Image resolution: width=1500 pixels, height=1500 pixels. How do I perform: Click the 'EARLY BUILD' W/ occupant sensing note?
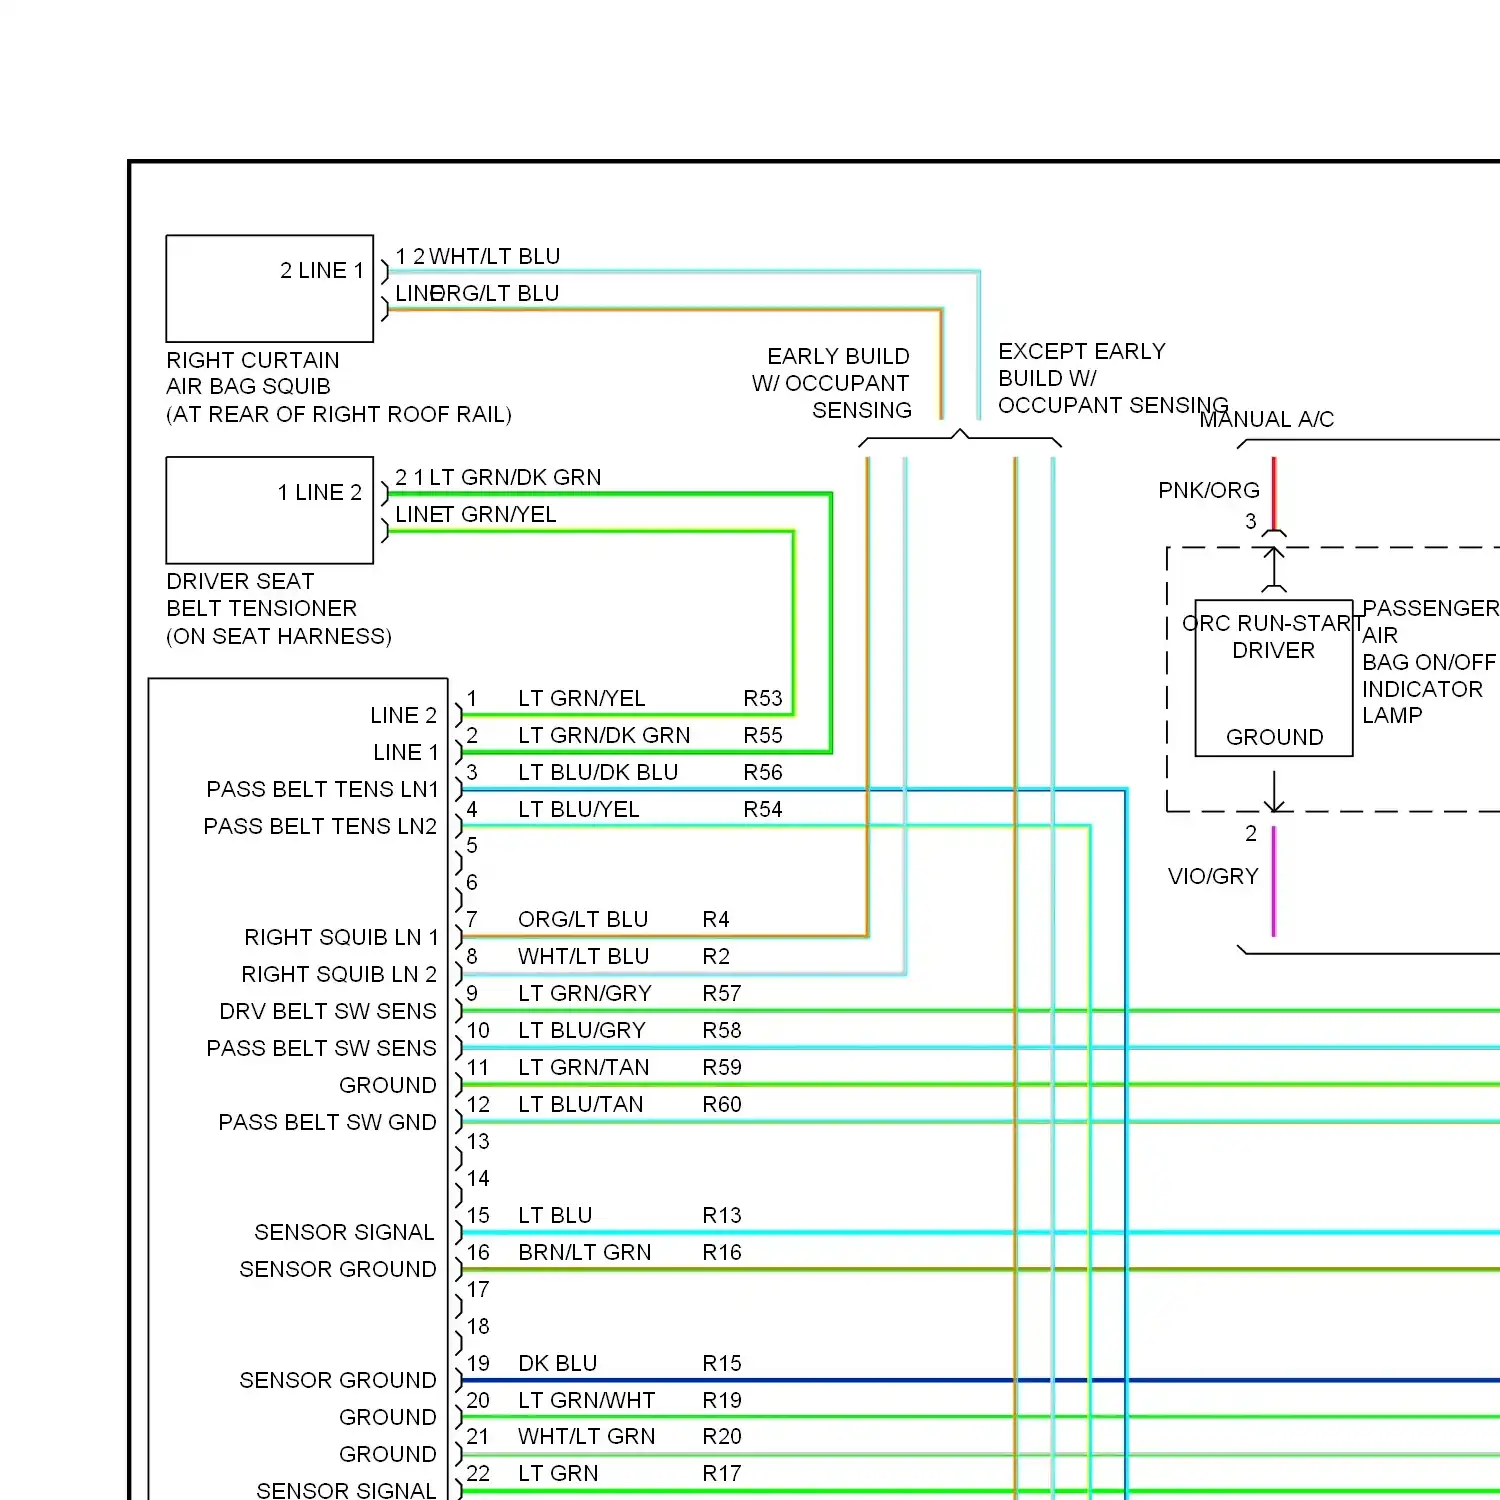coord(838,356)
